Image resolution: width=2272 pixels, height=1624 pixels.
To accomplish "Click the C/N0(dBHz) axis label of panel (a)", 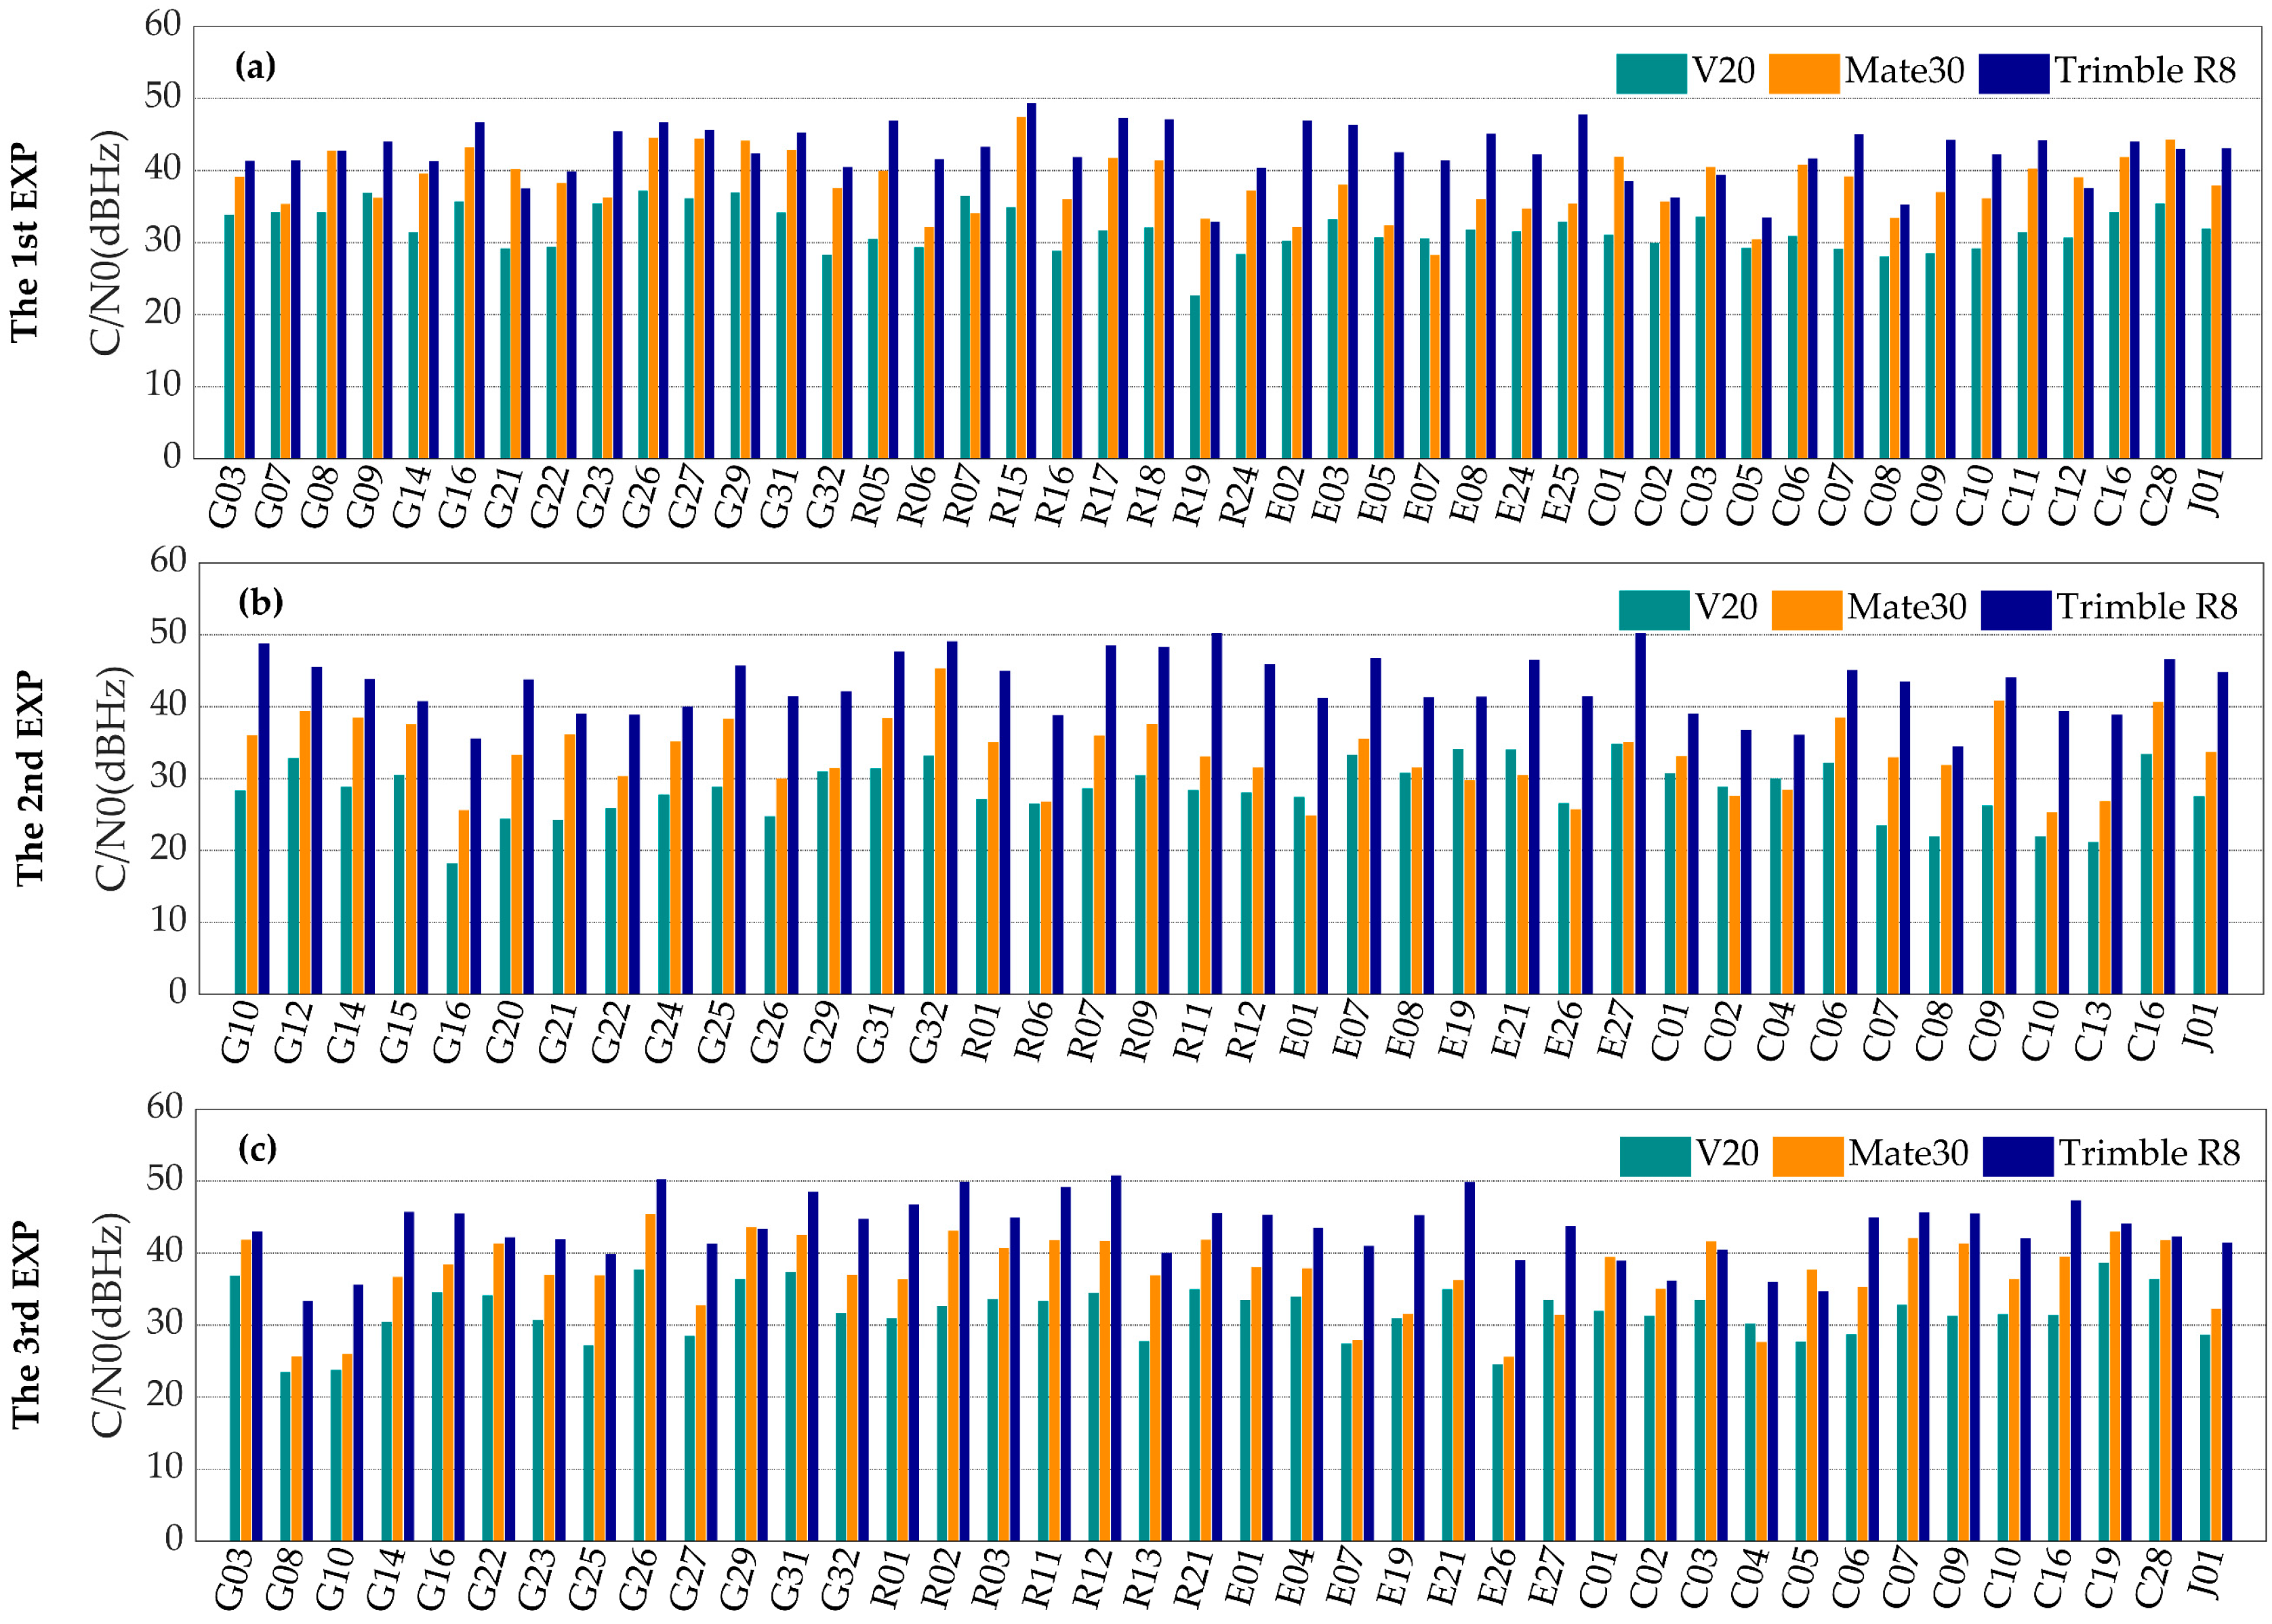I will (x=107, y=243).
